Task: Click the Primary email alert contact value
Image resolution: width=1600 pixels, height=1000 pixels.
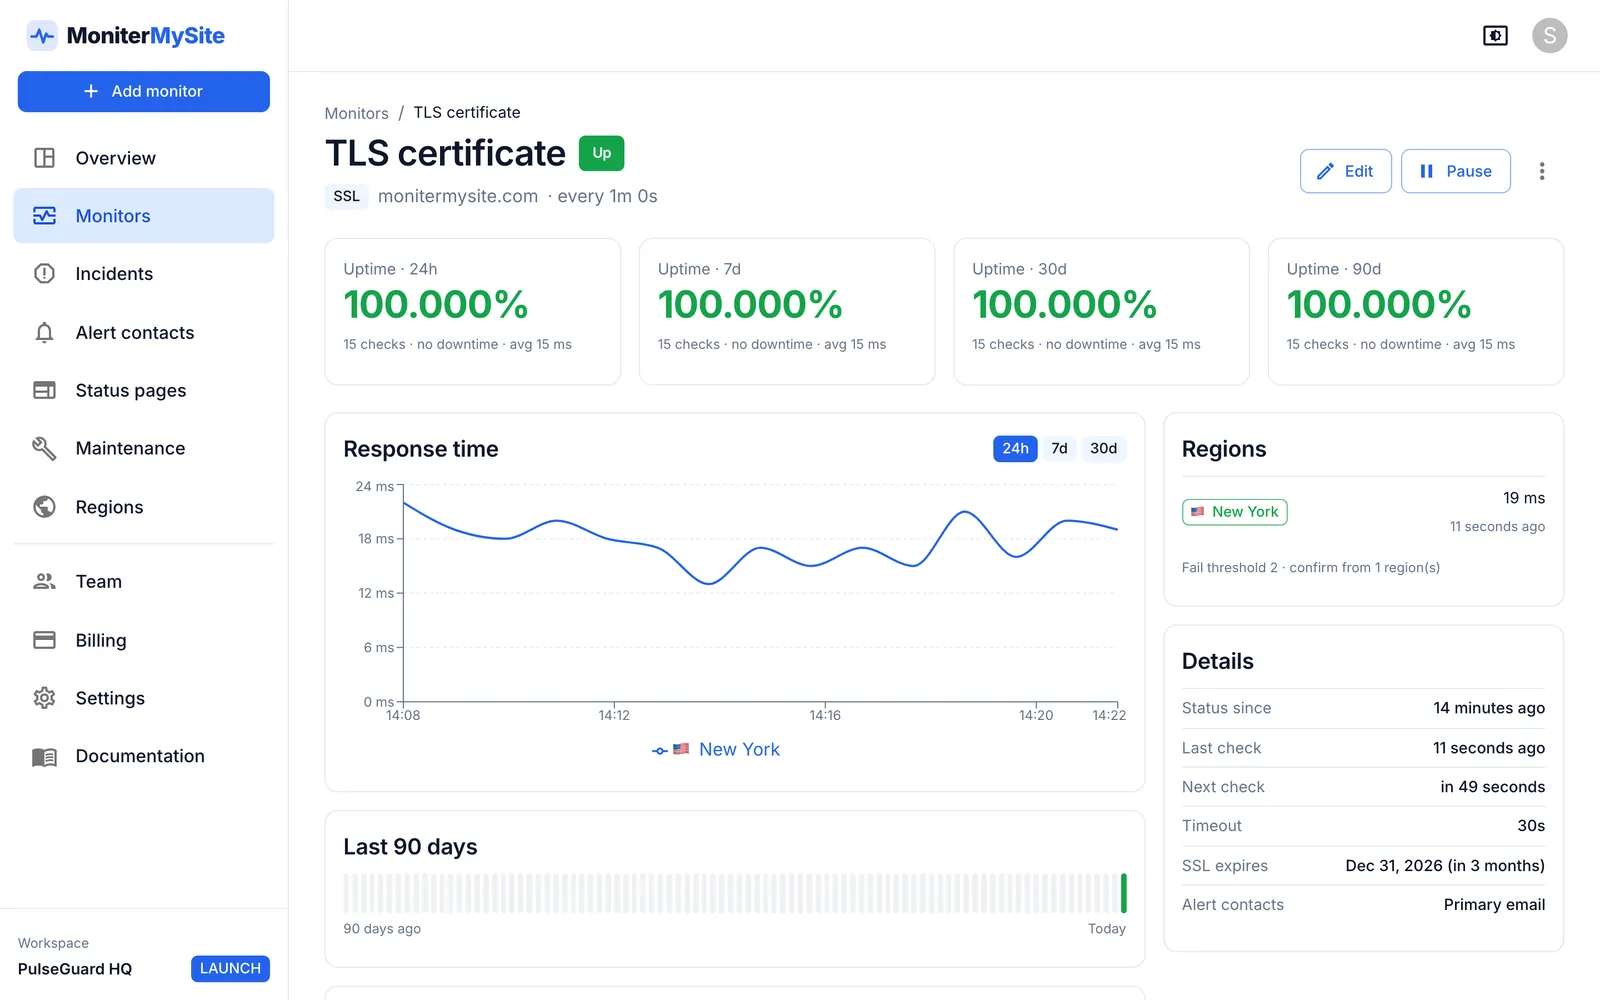Action: click(x=1494, y=904)
